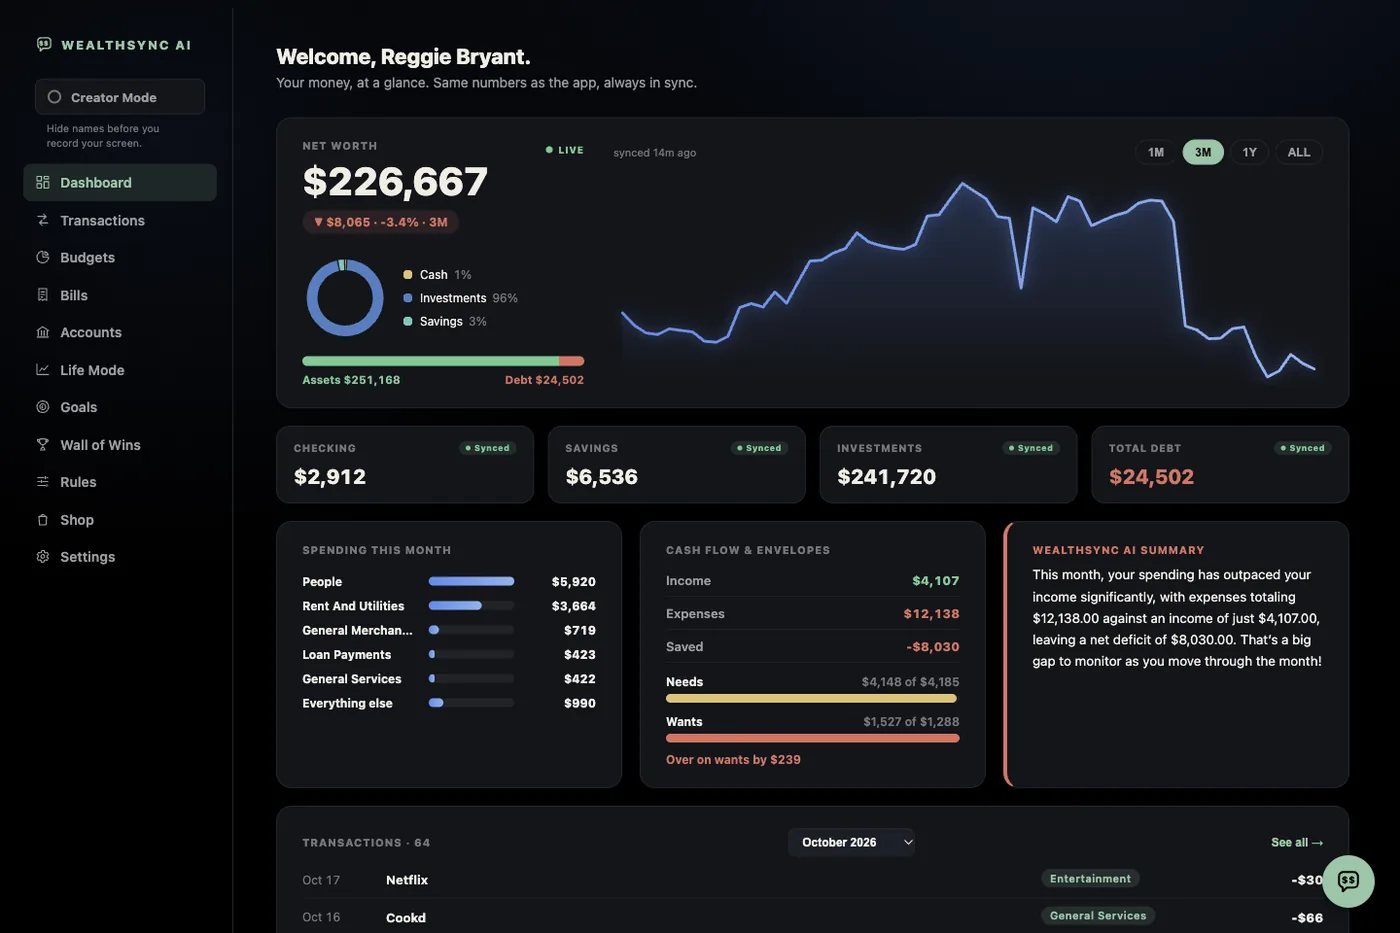Viewport: 1400px width, 933px height.
Task: Click the Cash 1% legend entry
Action: (437, 274)
